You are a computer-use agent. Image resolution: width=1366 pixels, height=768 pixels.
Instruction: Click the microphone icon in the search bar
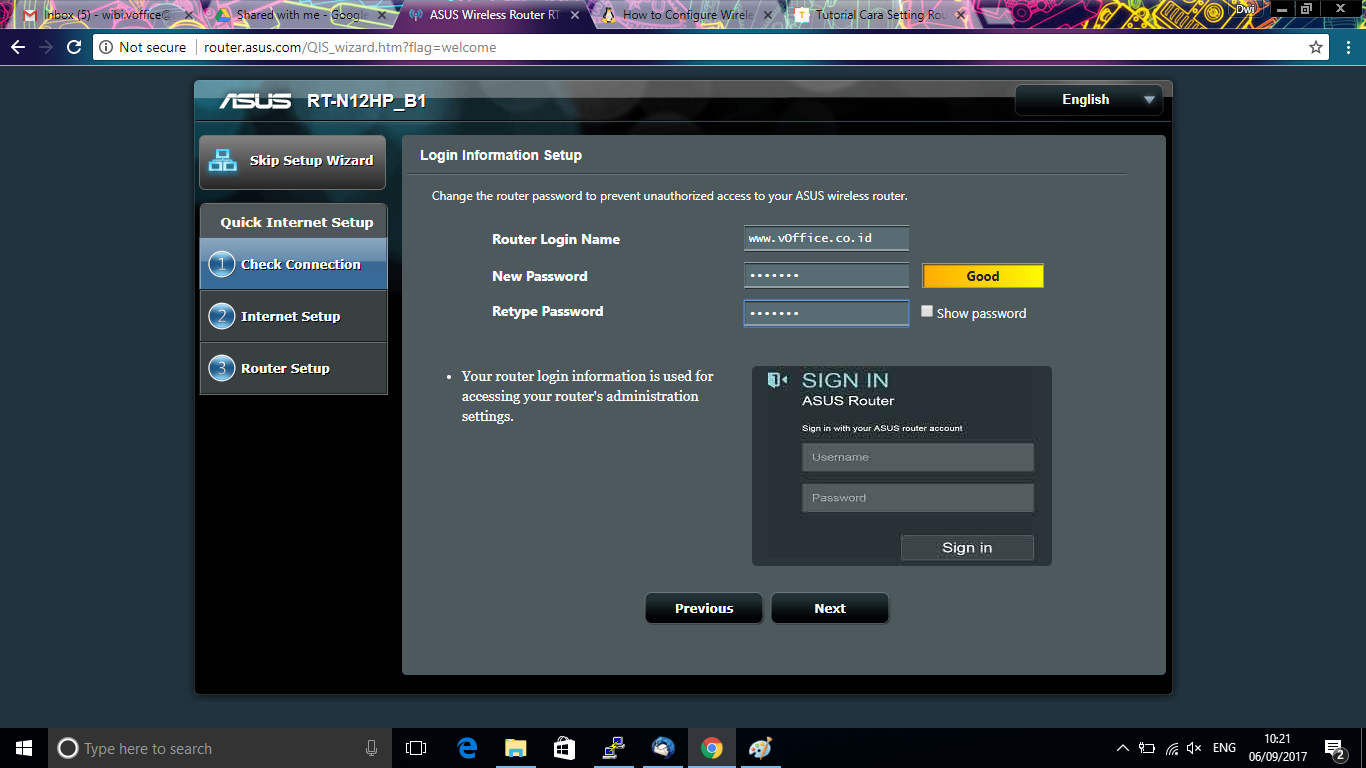(371, 747)
